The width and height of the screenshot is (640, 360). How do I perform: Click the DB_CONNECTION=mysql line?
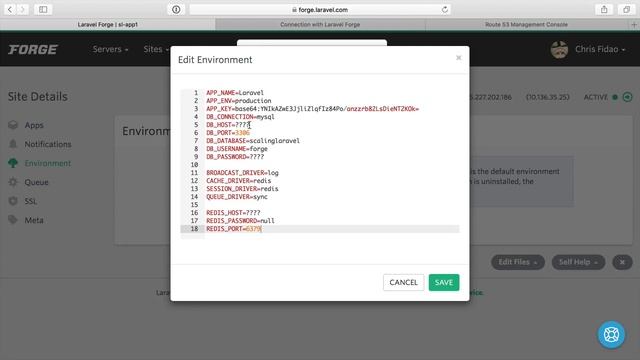coord(240,117)
